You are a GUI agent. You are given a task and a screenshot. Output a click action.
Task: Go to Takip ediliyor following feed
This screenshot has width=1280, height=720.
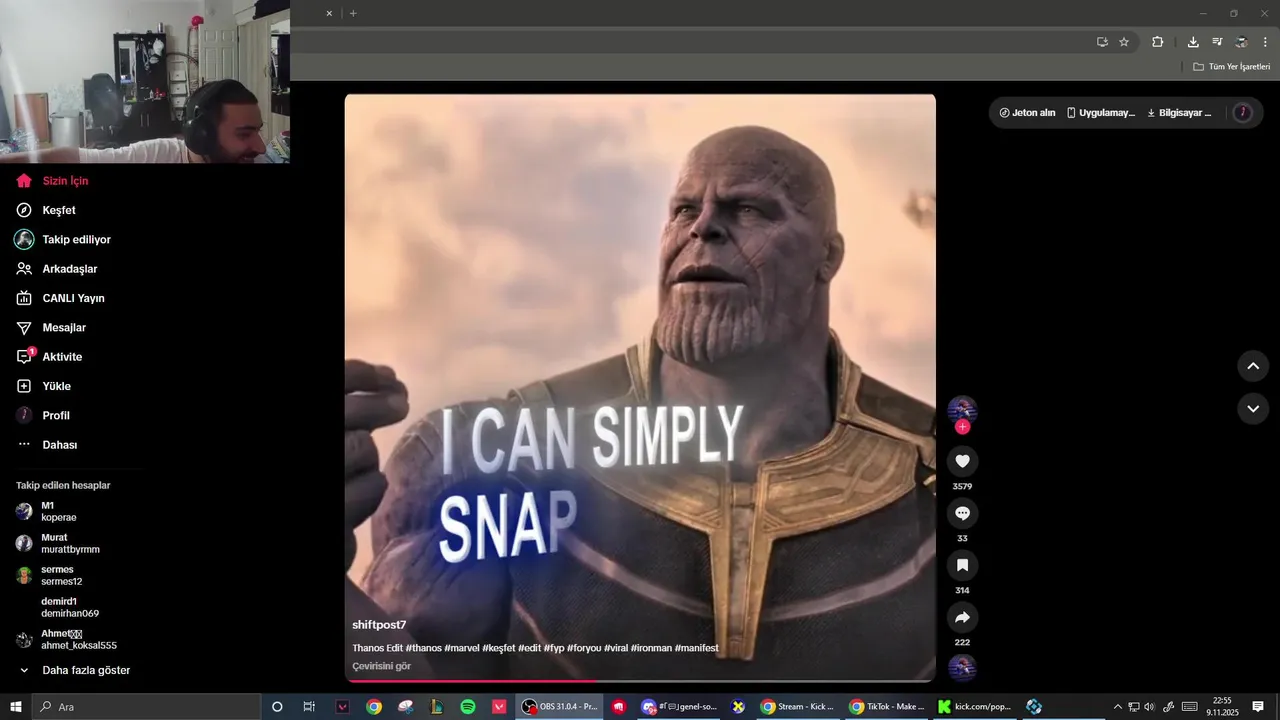(x=63, y=240)
